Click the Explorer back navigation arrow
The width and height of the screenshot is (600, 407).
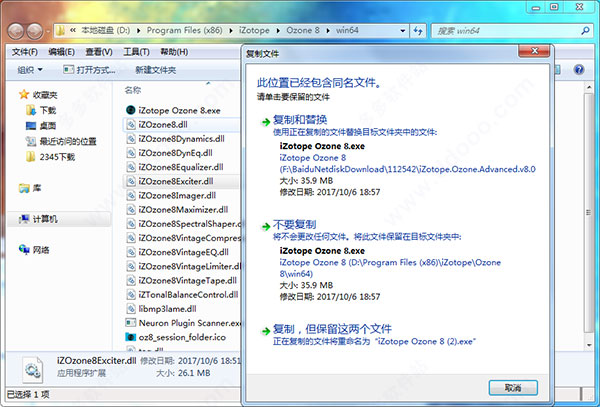tap(16, 31)
